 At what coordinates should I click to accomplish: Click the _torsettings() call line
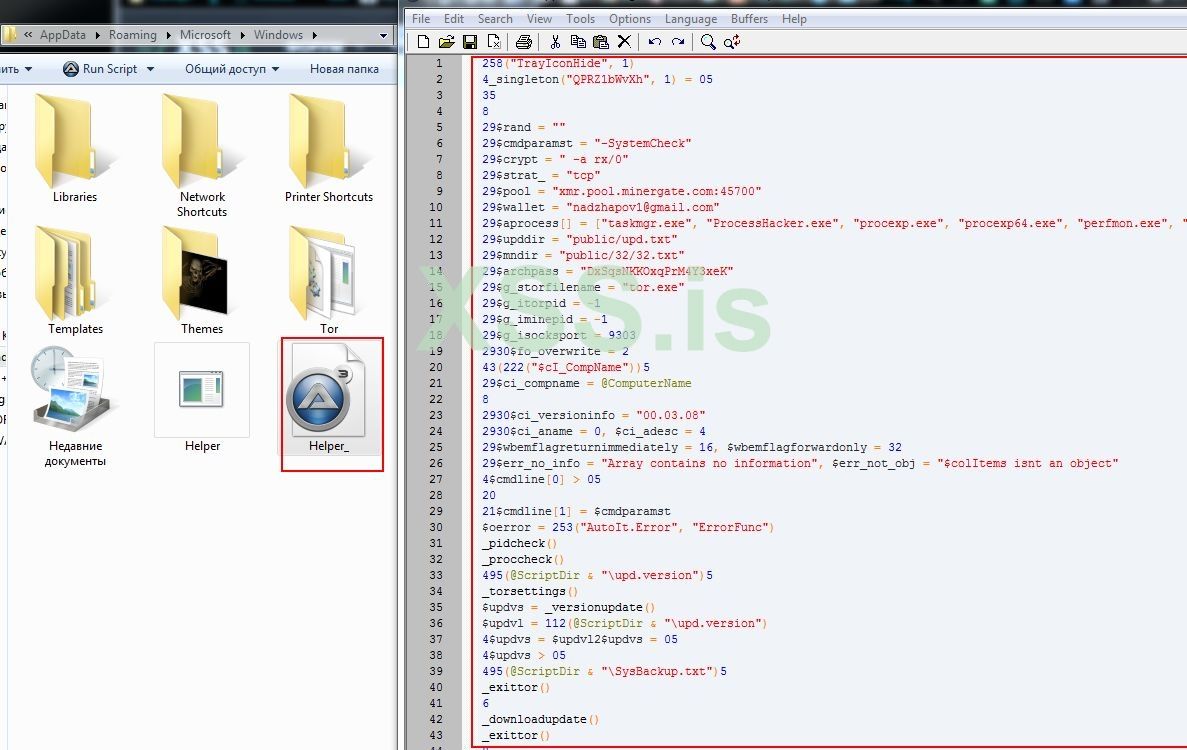[530, 592]
